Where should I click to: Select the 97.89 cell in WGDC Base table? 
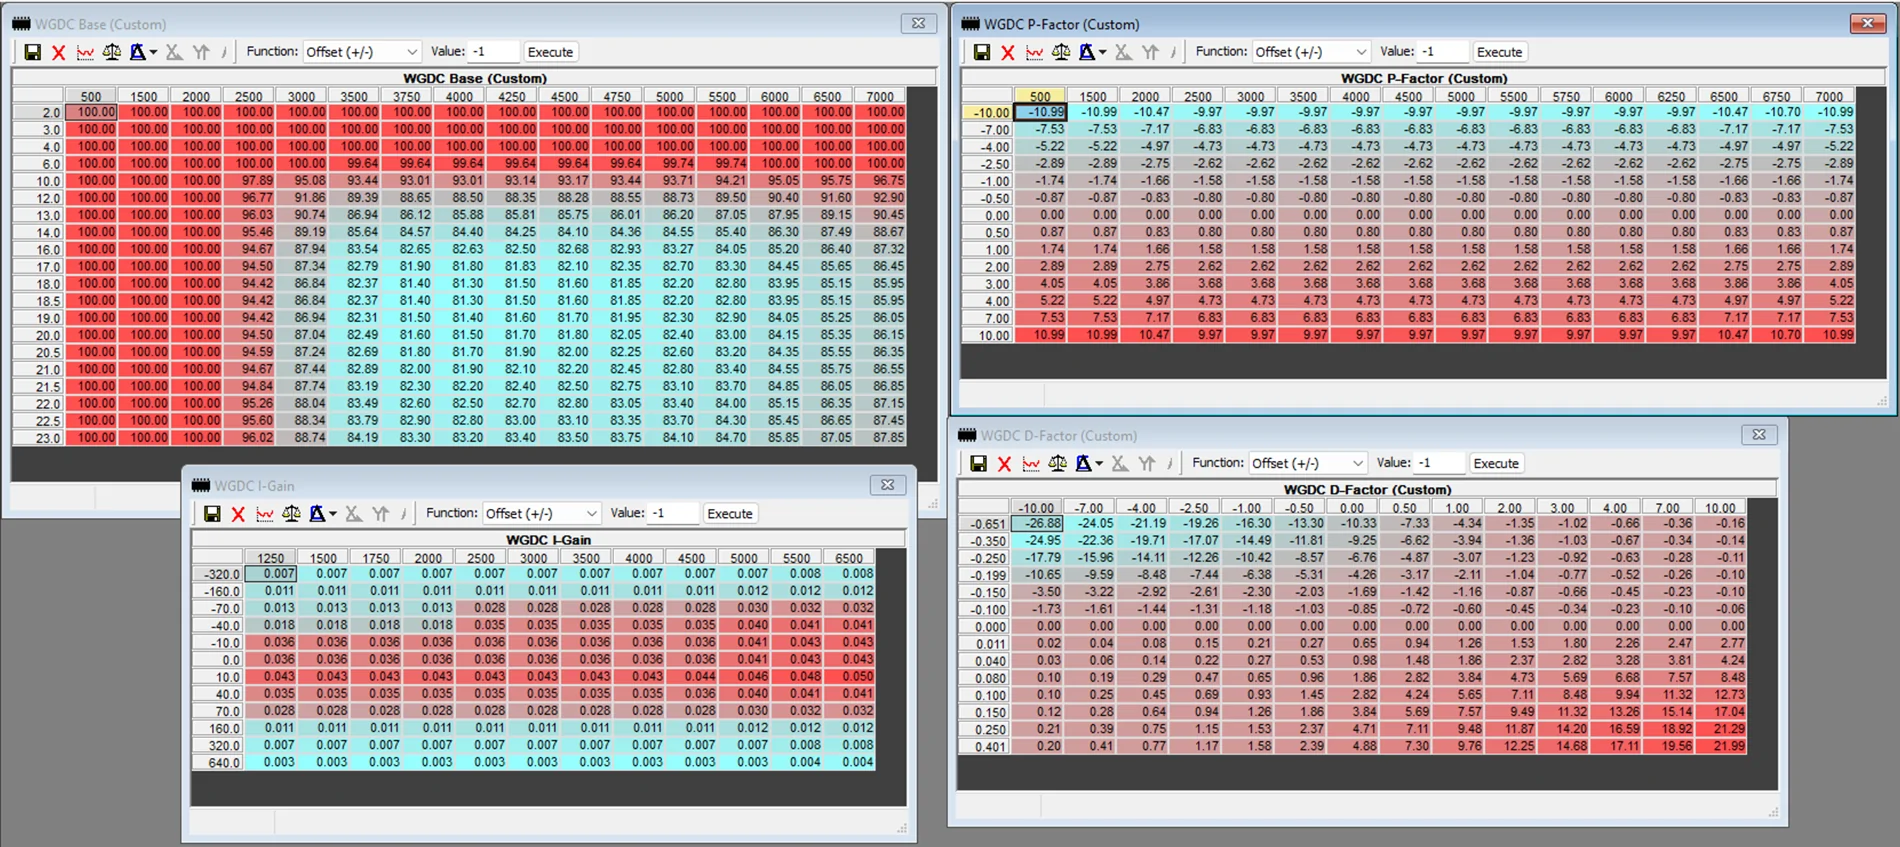tap(249, 181)
